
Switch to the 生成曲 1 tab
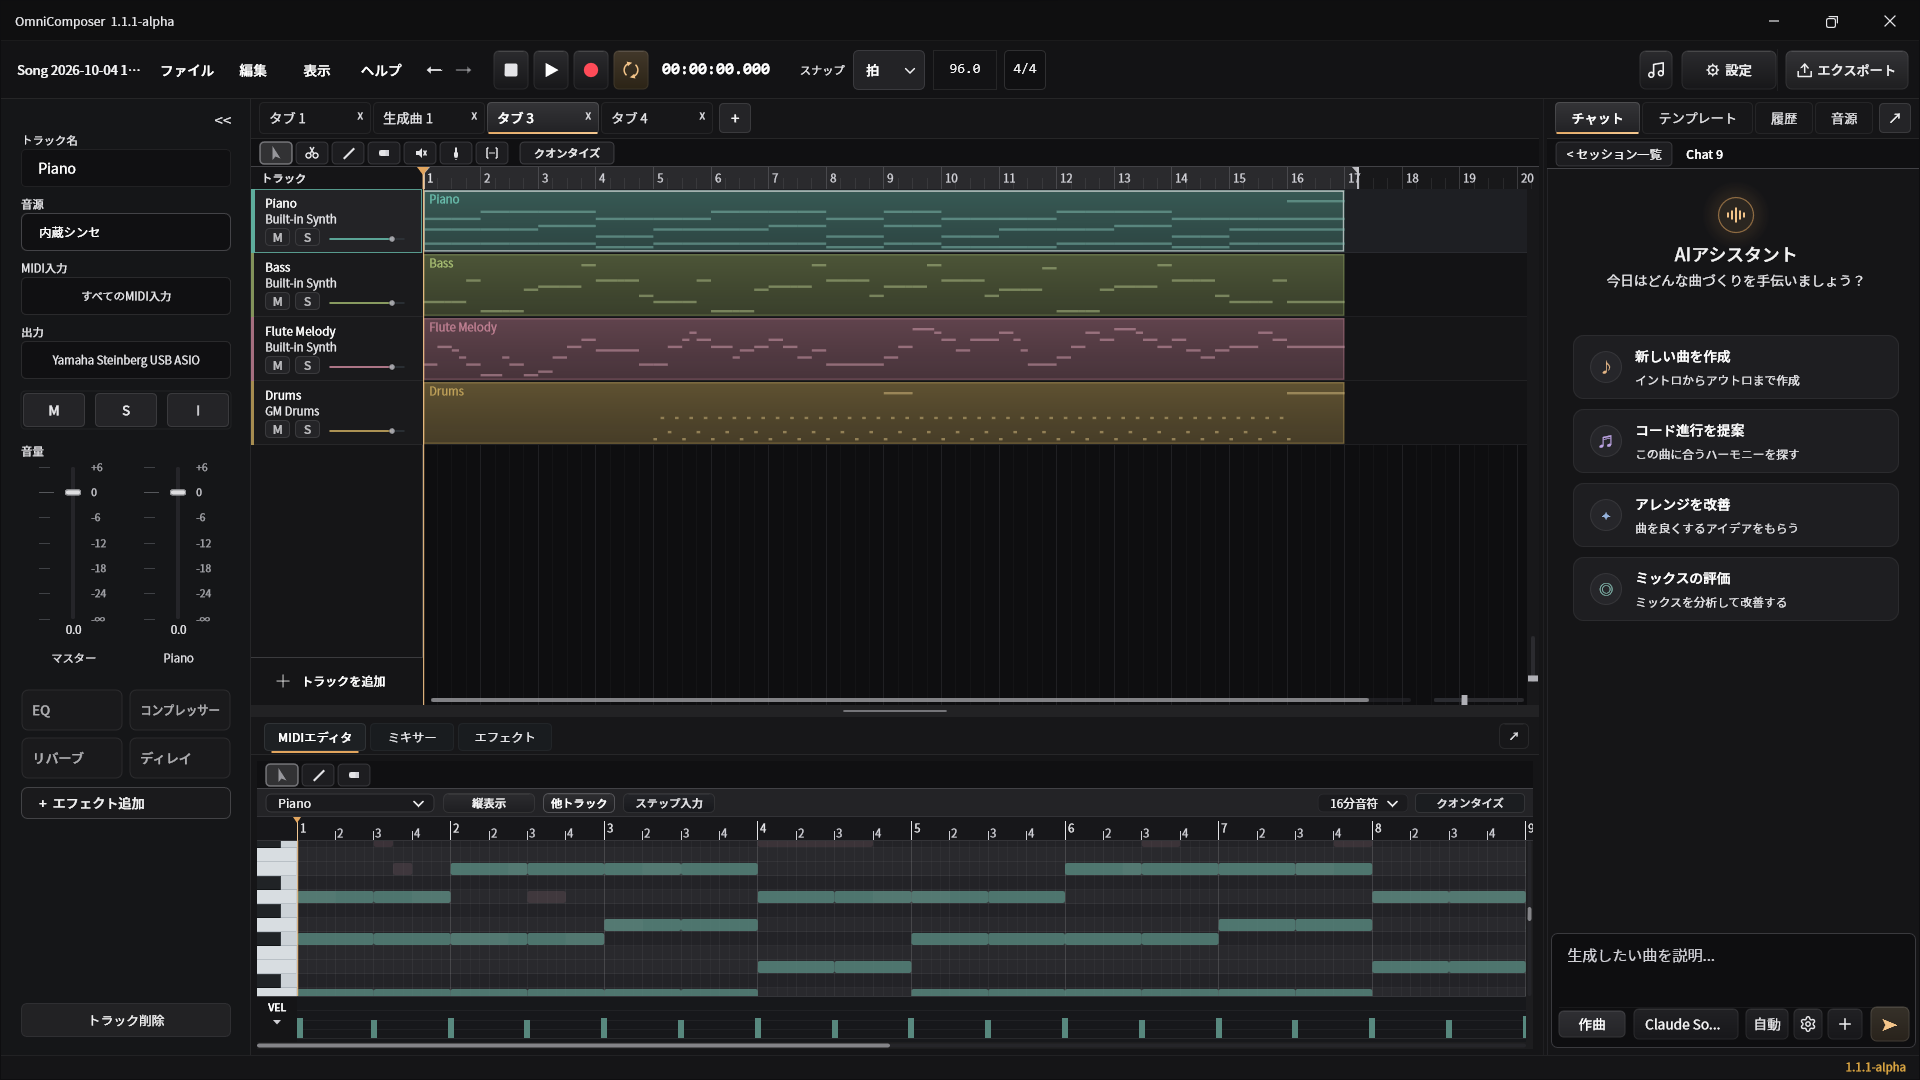tap(430, 118)
